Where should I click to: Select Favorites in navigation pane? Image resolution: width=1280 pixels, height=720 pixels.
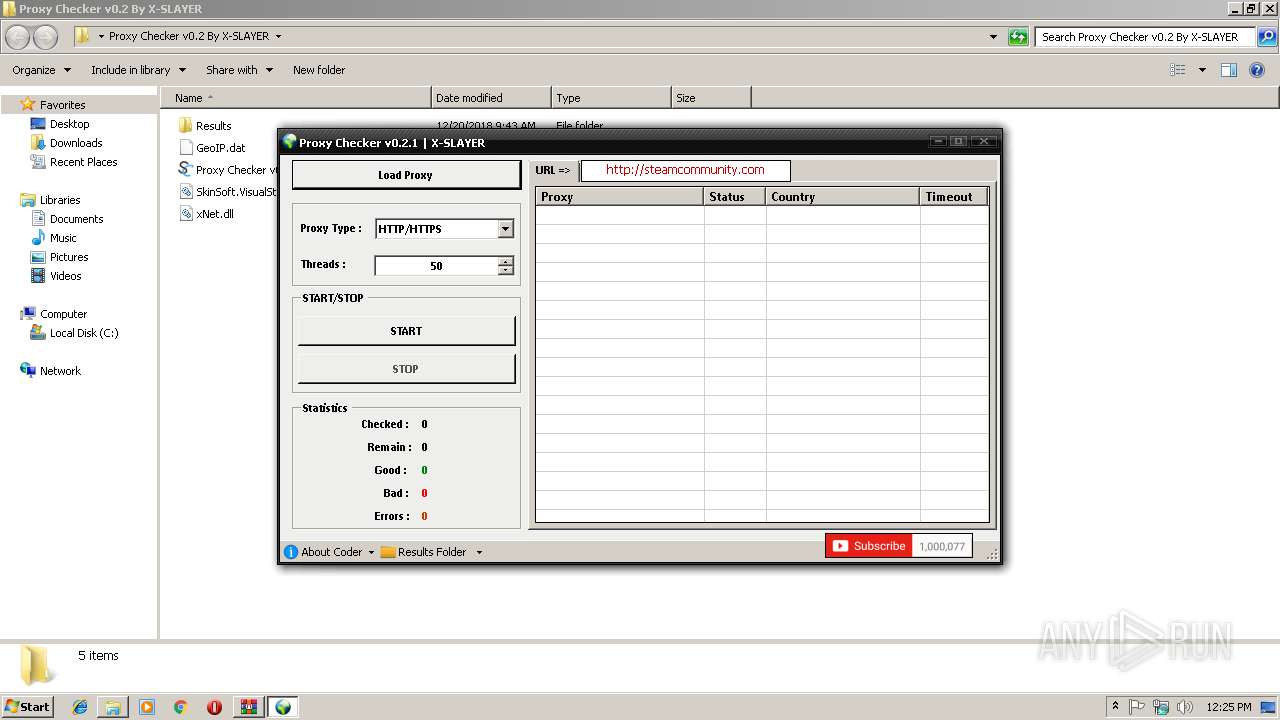point(62,105)
